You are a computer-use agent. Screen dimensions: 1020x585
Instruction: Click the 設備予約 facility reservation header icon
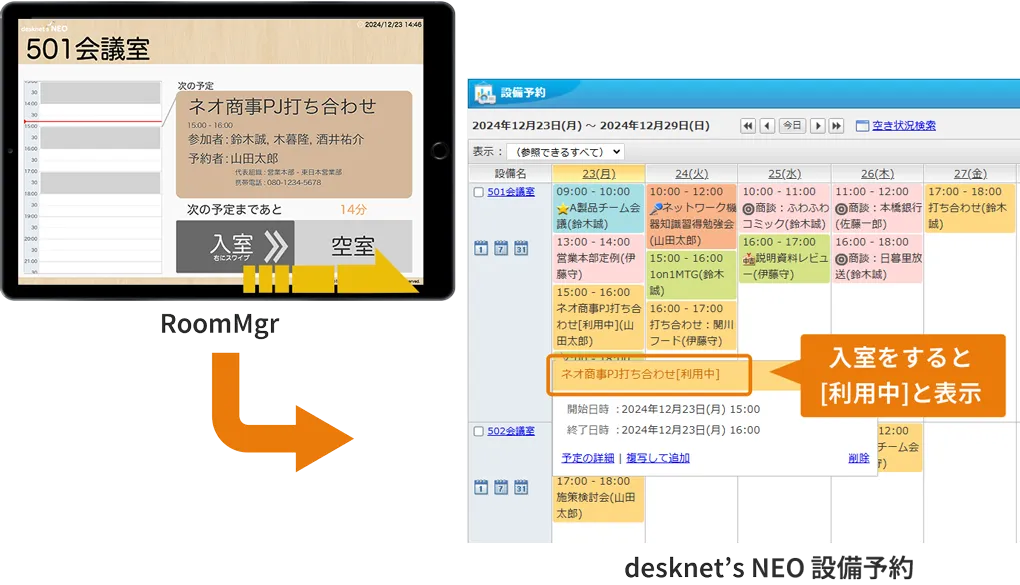coord(485,94)
